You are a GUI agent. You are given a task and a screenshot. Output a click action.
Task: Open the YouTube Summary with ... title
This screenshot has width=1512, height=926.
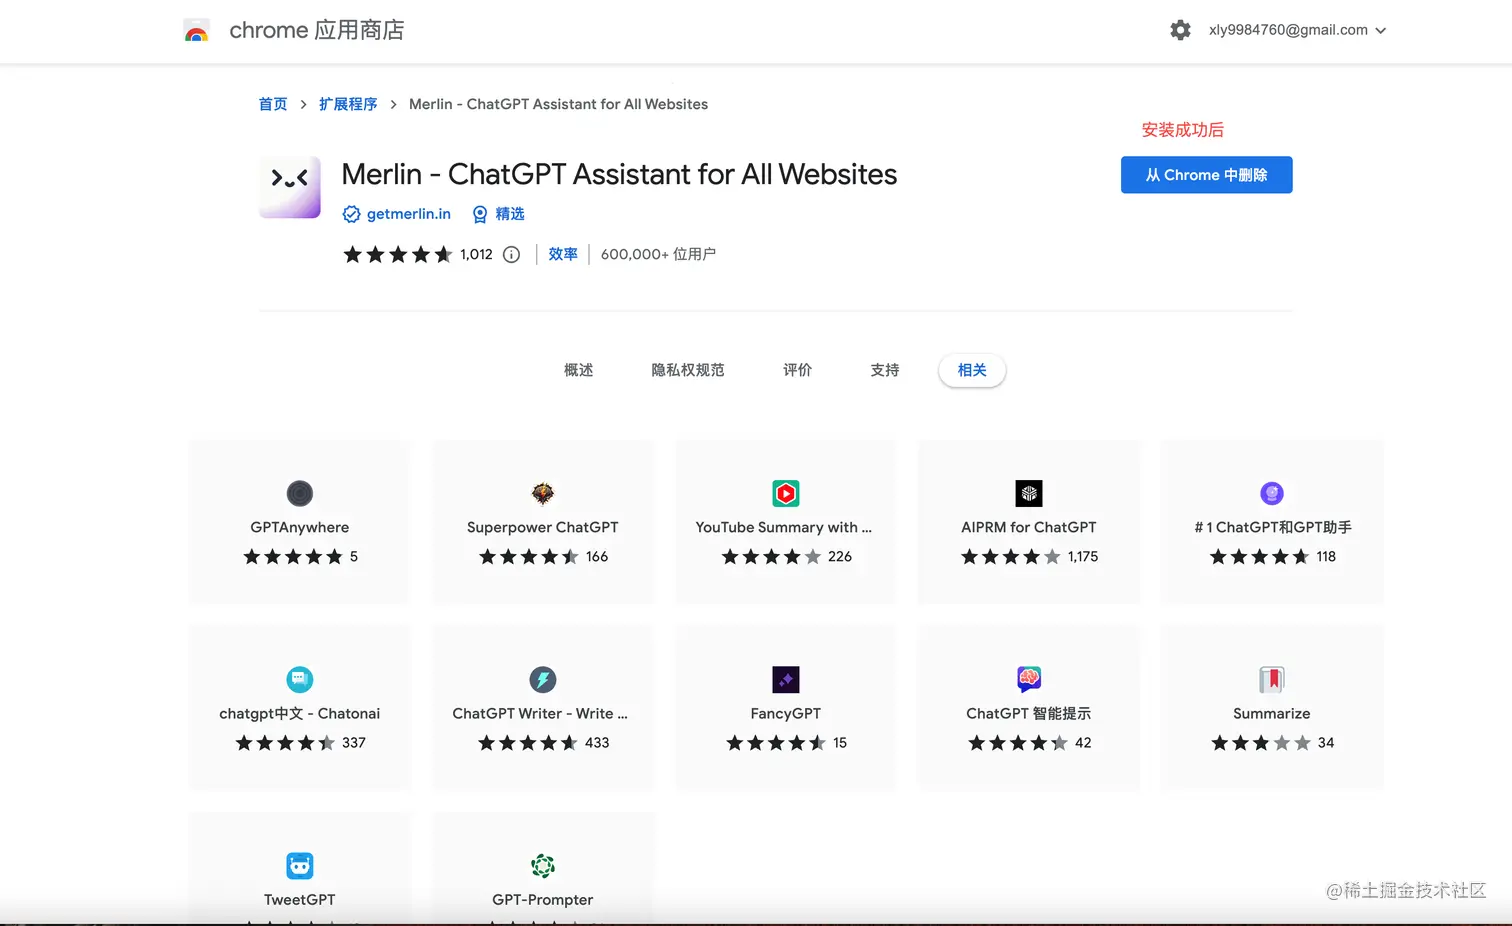pyautogui.click(x=784, y=527)
